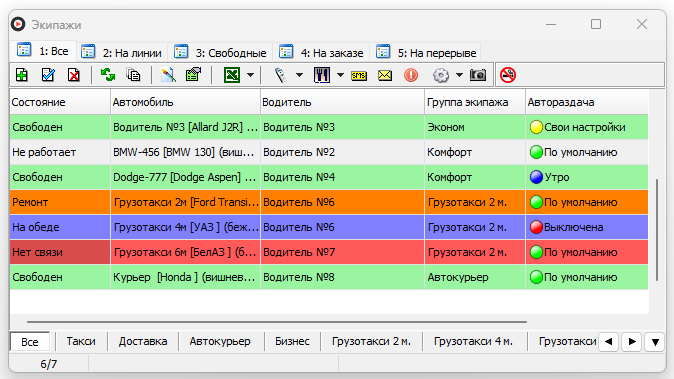
Task: Select cell BMW-456 [BMW 130]
Action: click(185, 152)
